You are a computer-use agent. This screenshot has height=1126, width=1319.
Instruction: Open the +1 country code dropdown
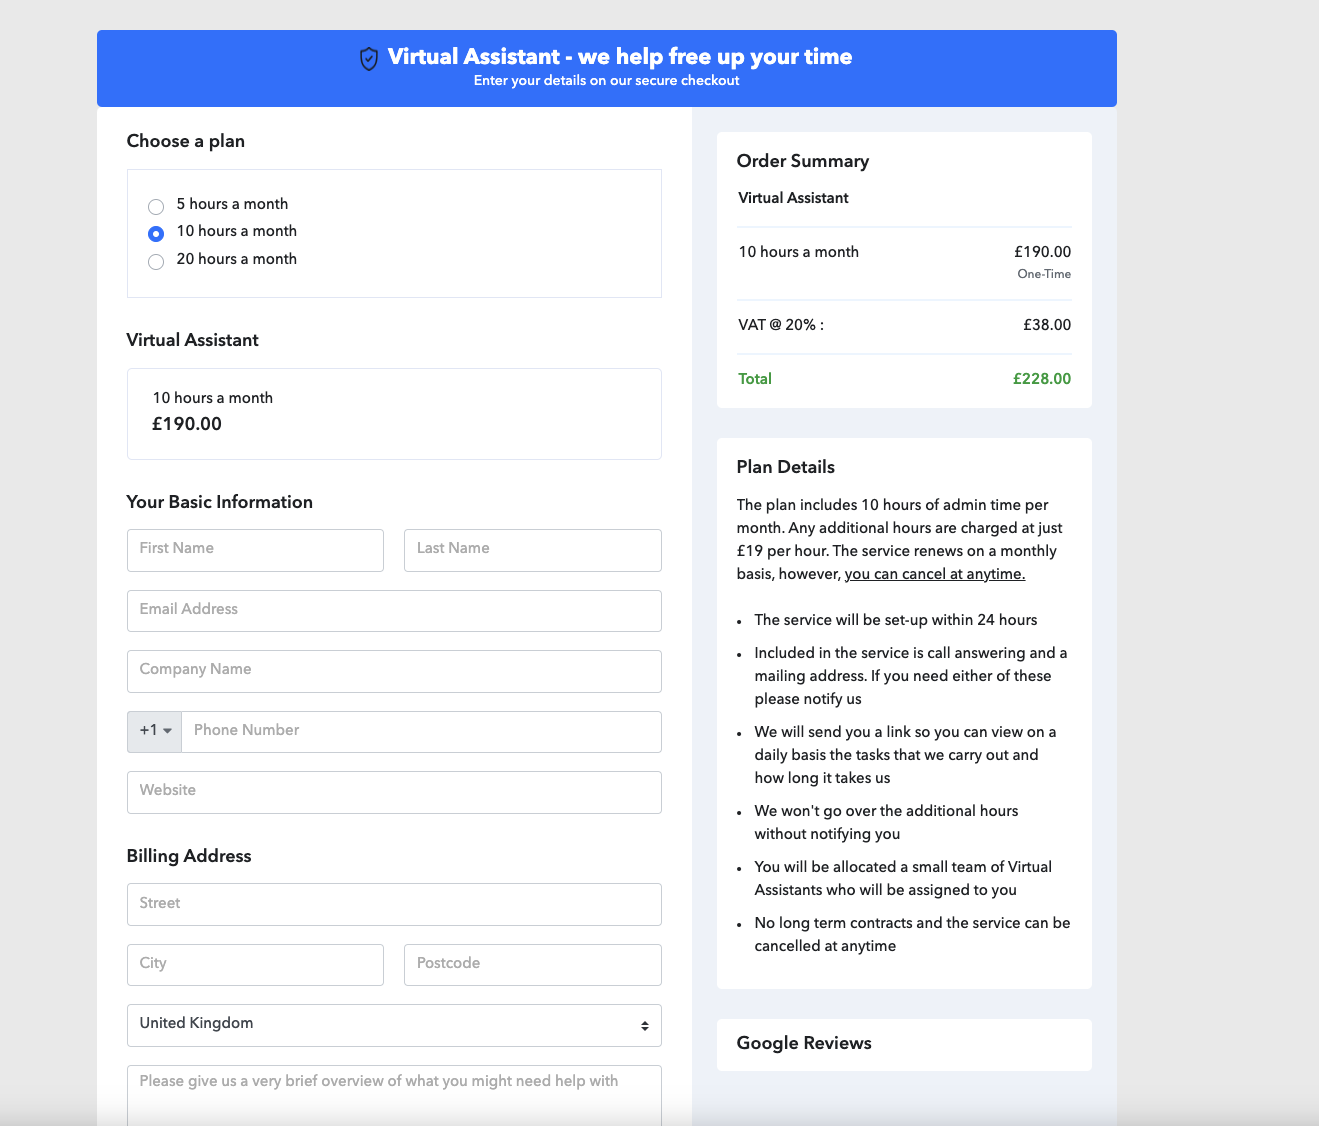[x=155, y=731]
